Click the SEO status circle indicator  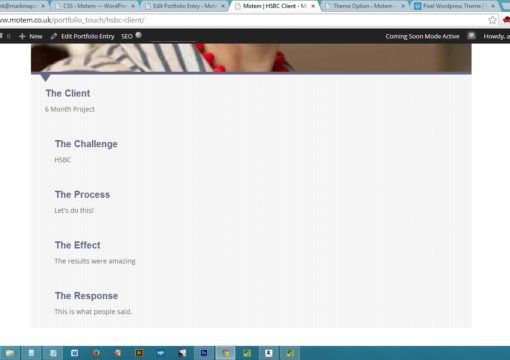[139, 35]
